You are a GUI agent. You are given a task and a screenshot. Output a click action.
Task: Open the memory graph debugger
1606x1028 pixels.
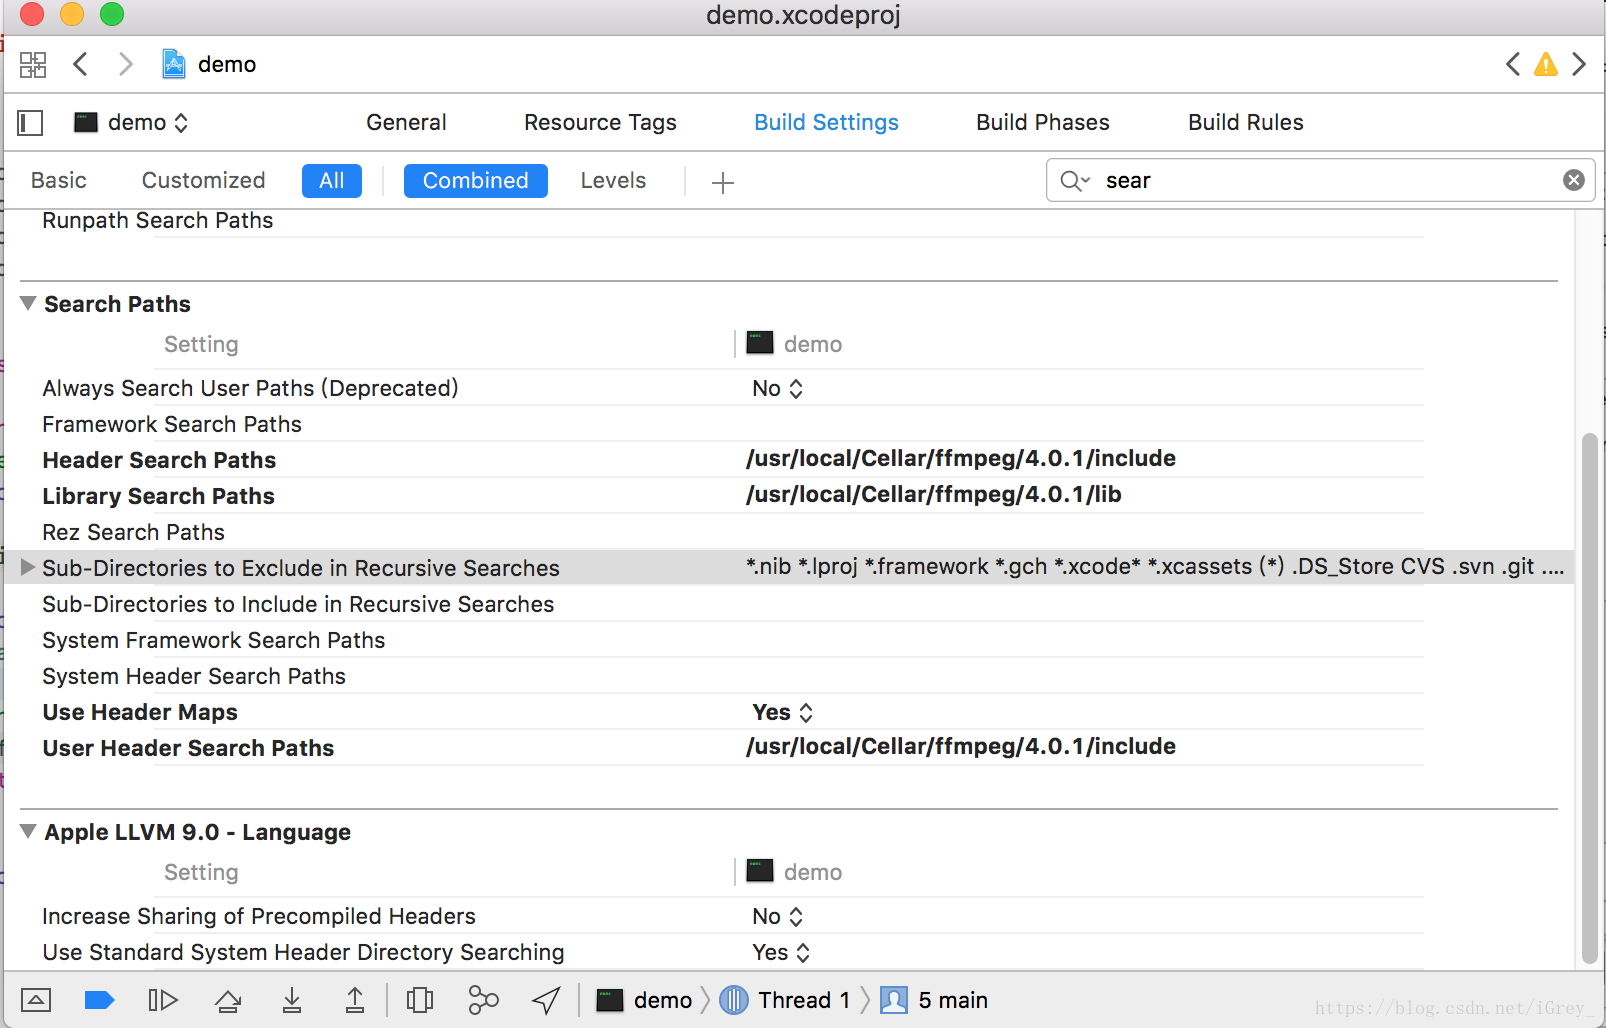pyautogui.click(x=483, y=1000)
